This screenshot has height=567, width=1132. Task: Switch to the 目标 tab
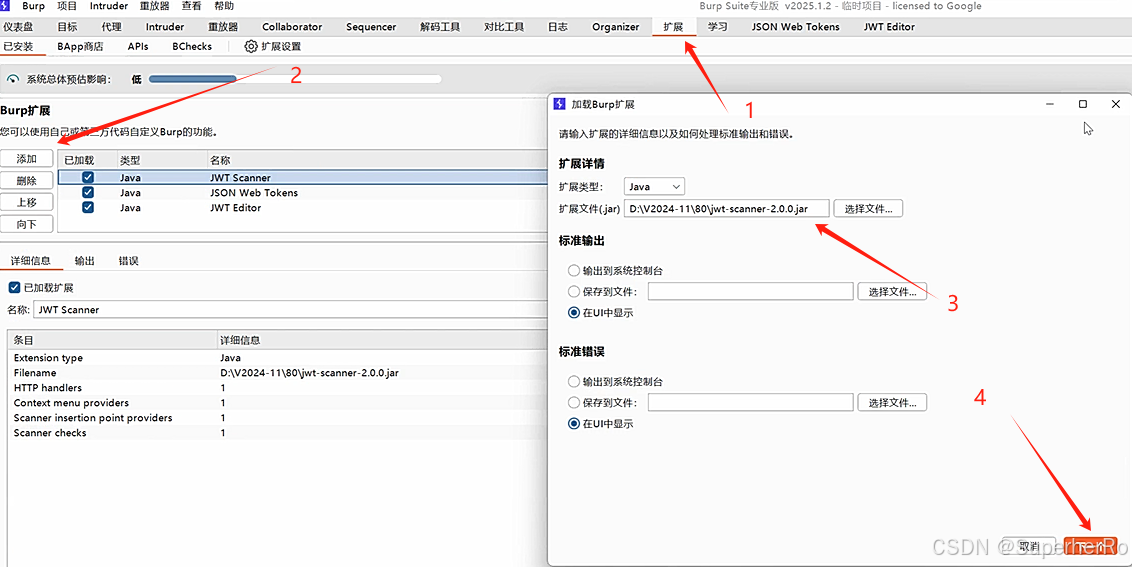(67, 27)
